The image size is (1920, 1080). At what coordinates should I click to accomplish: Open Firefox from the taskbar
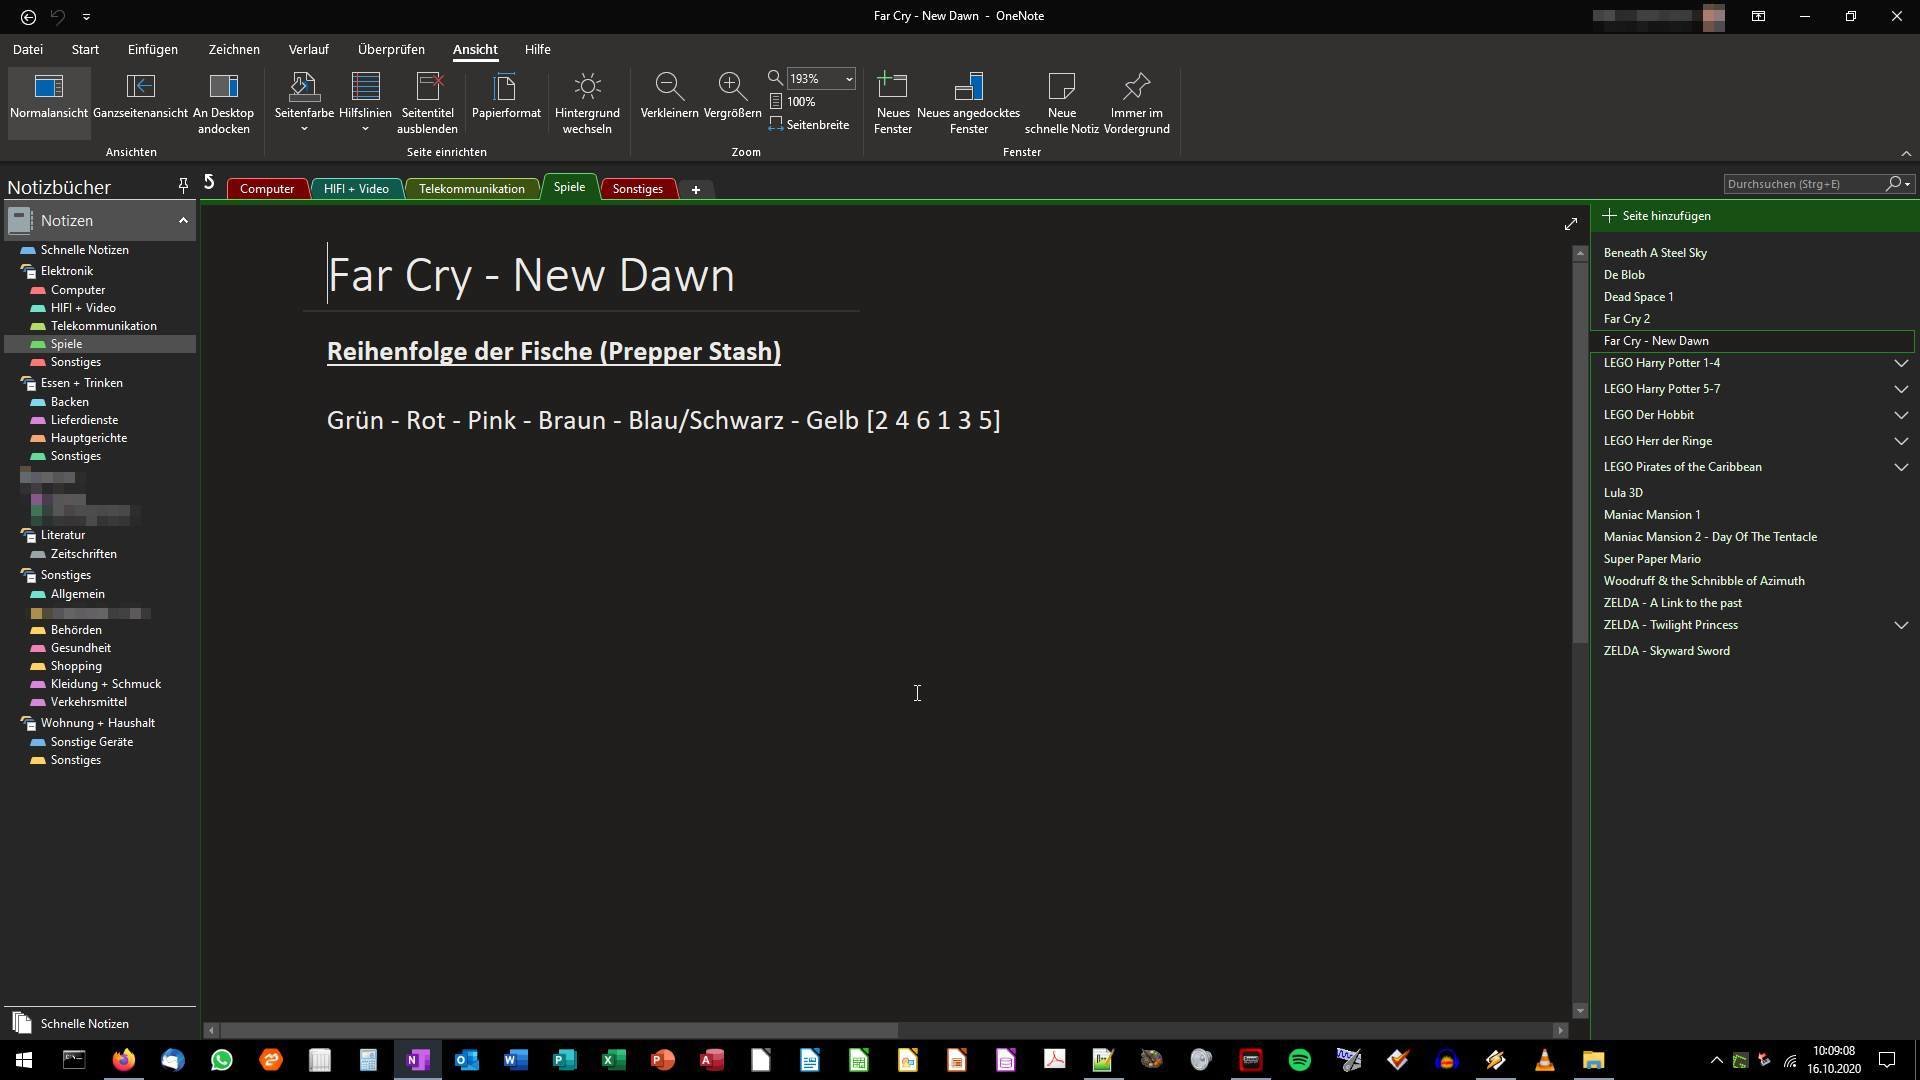click(x=123, y=1060)
